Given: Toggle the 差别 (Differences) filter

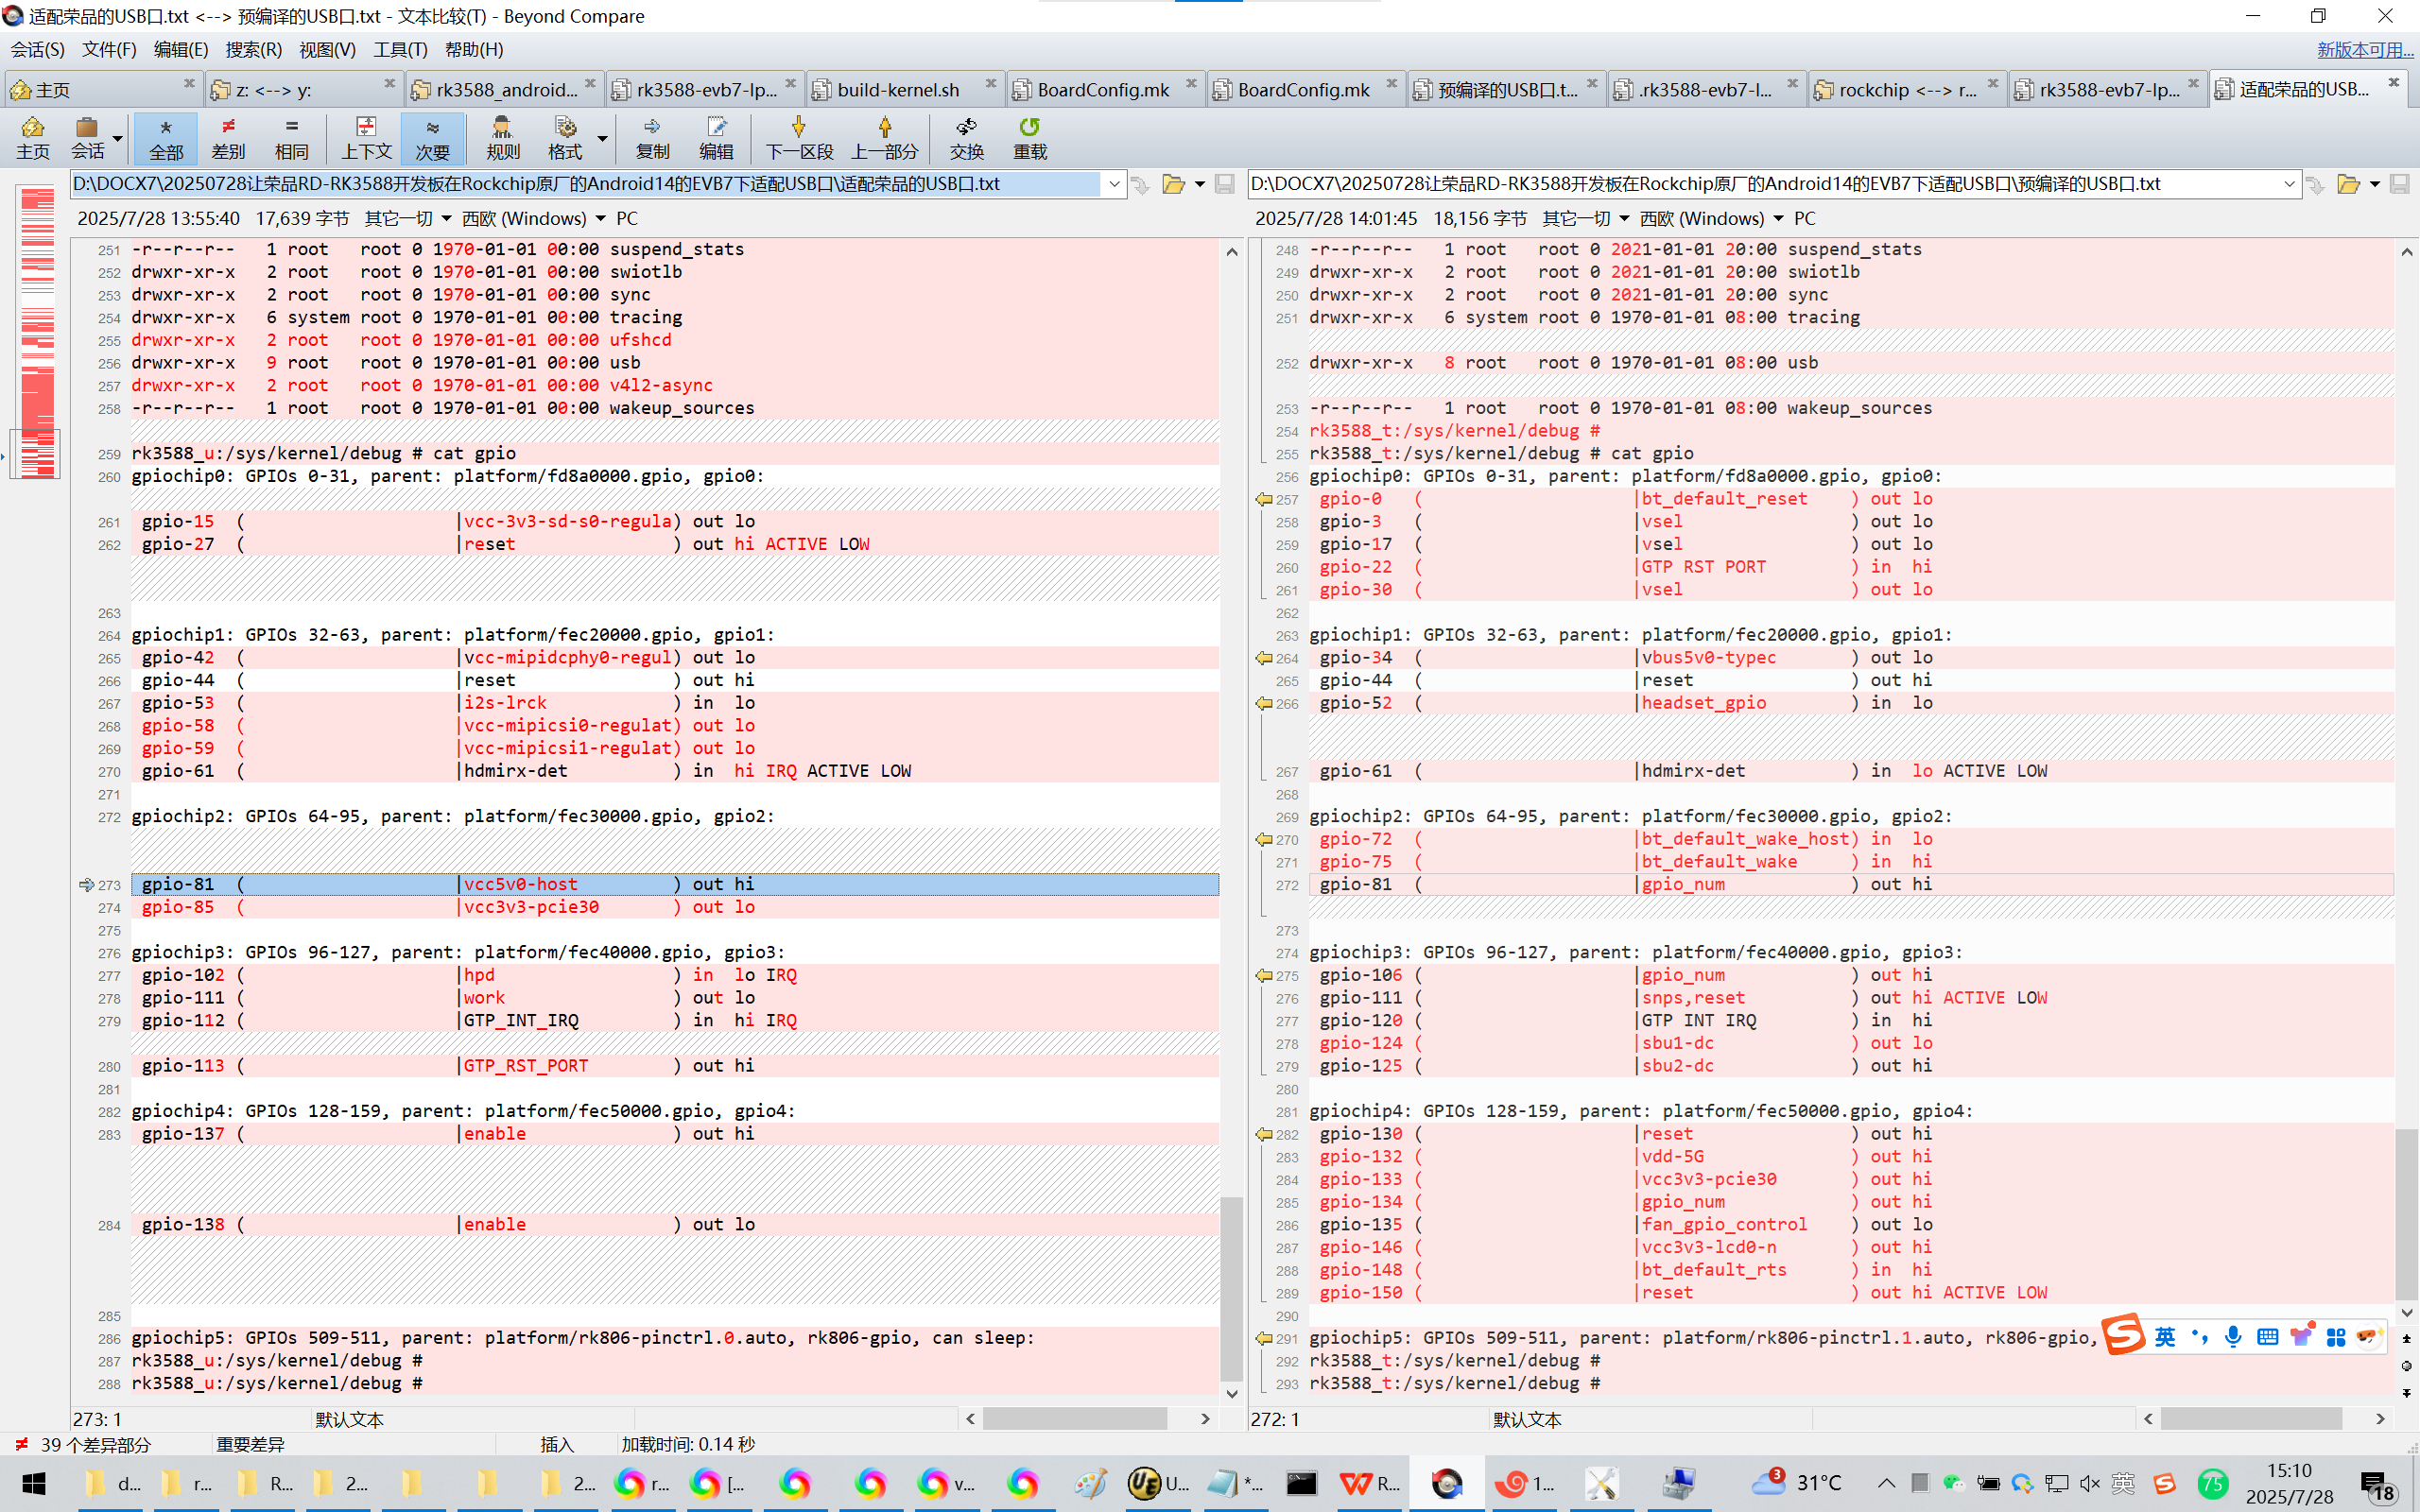Looking at the screenshot, I should [228, 137].
